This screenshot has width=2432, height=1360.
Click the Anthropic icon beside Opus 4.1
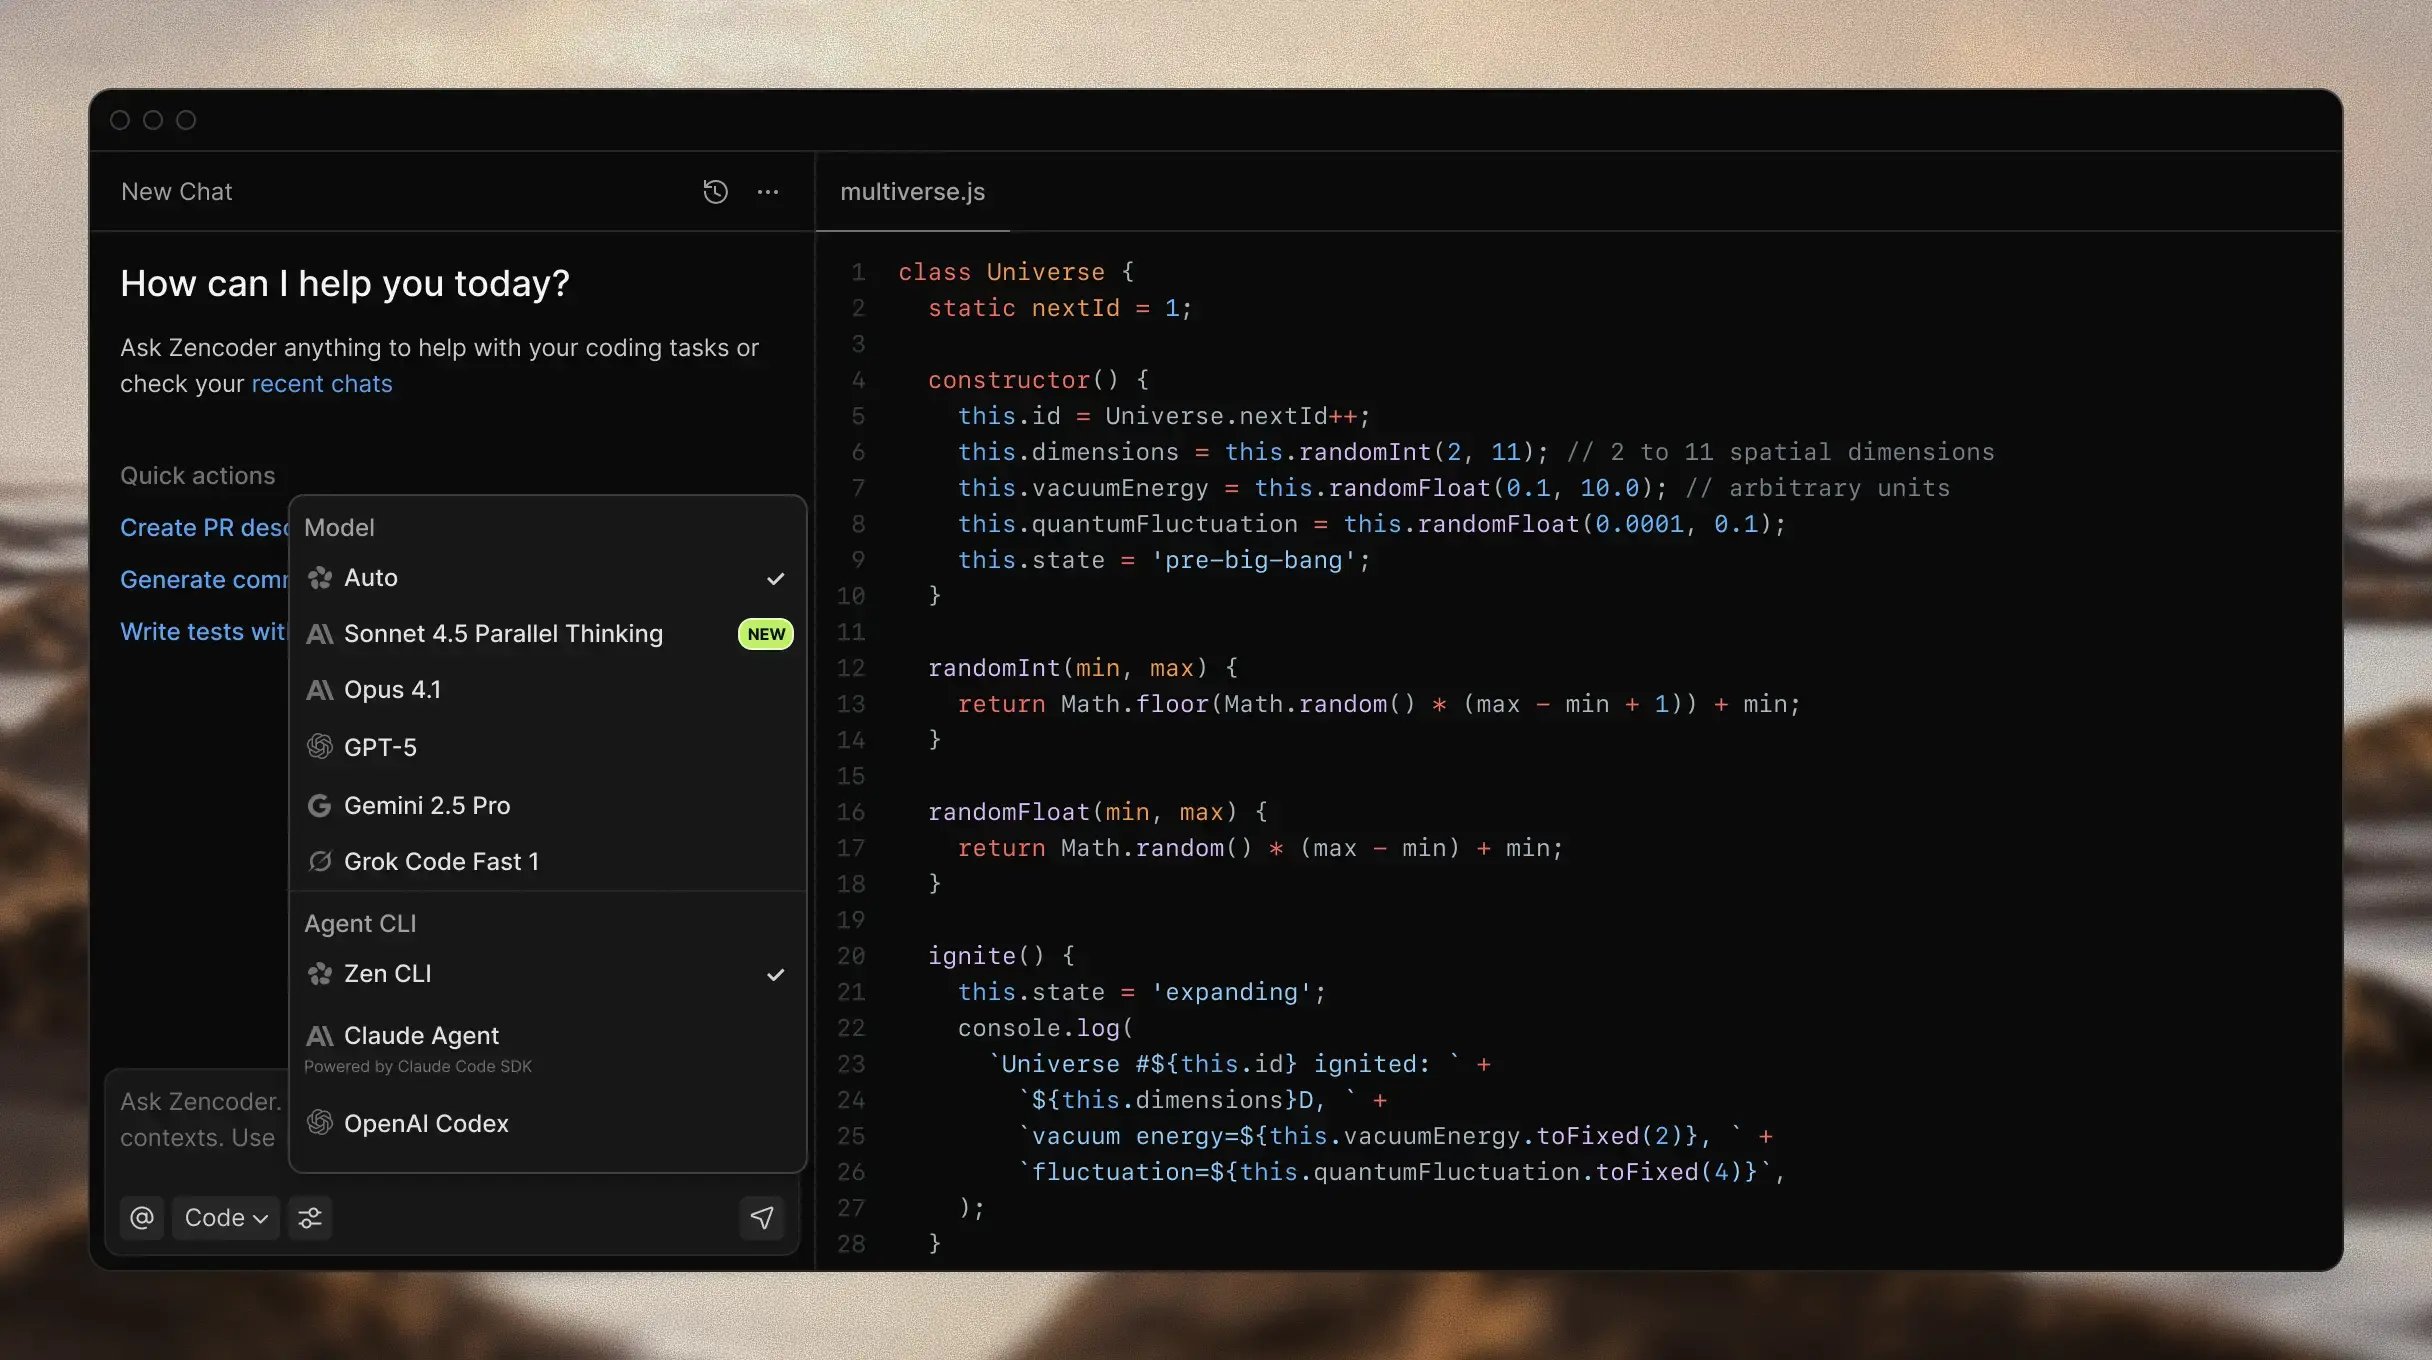click(319, 689)
